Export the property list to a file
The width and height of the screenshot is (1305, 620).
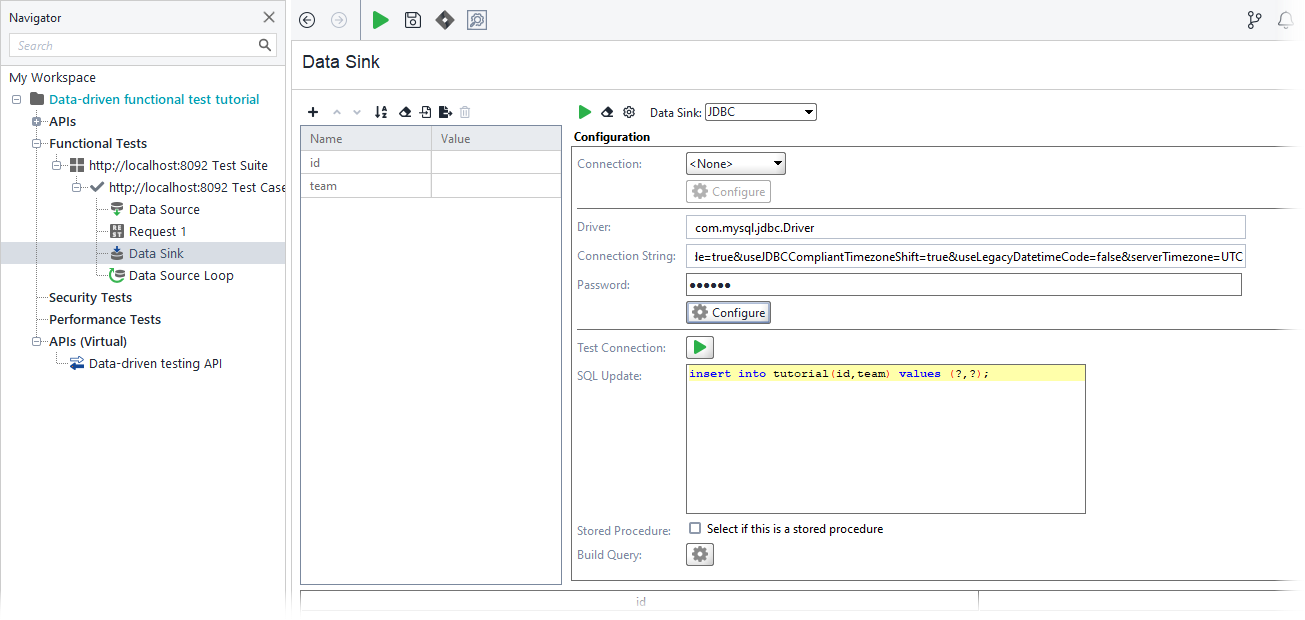click(446, 112)
